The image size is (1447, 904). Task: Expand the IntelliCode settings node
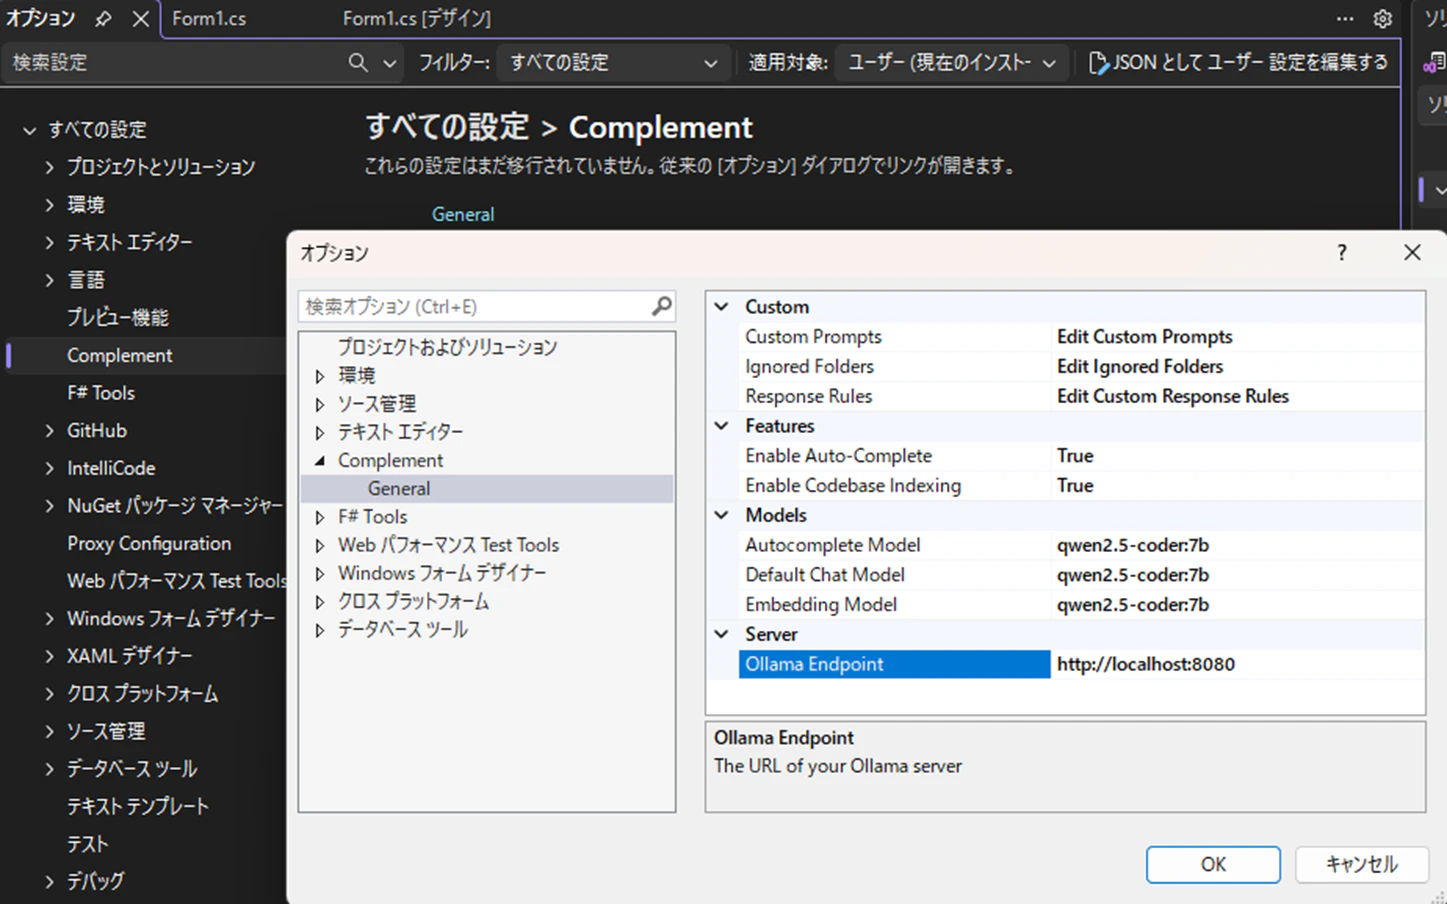(49, 468)
